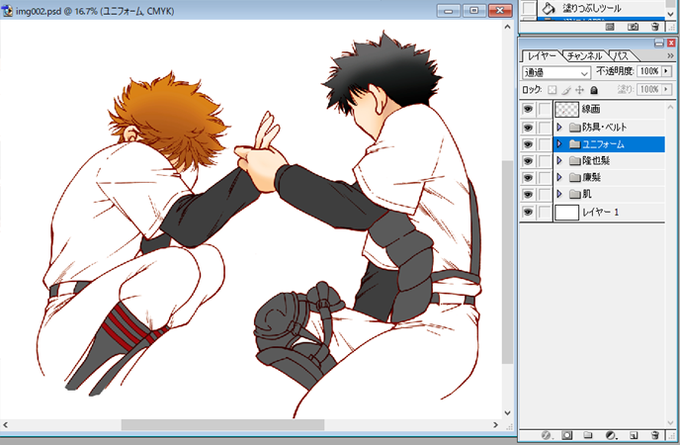The width and height of the screenshot is (680, 445).
Task: Expand the ユニフォーム group
Action: [x=559, y=144]
